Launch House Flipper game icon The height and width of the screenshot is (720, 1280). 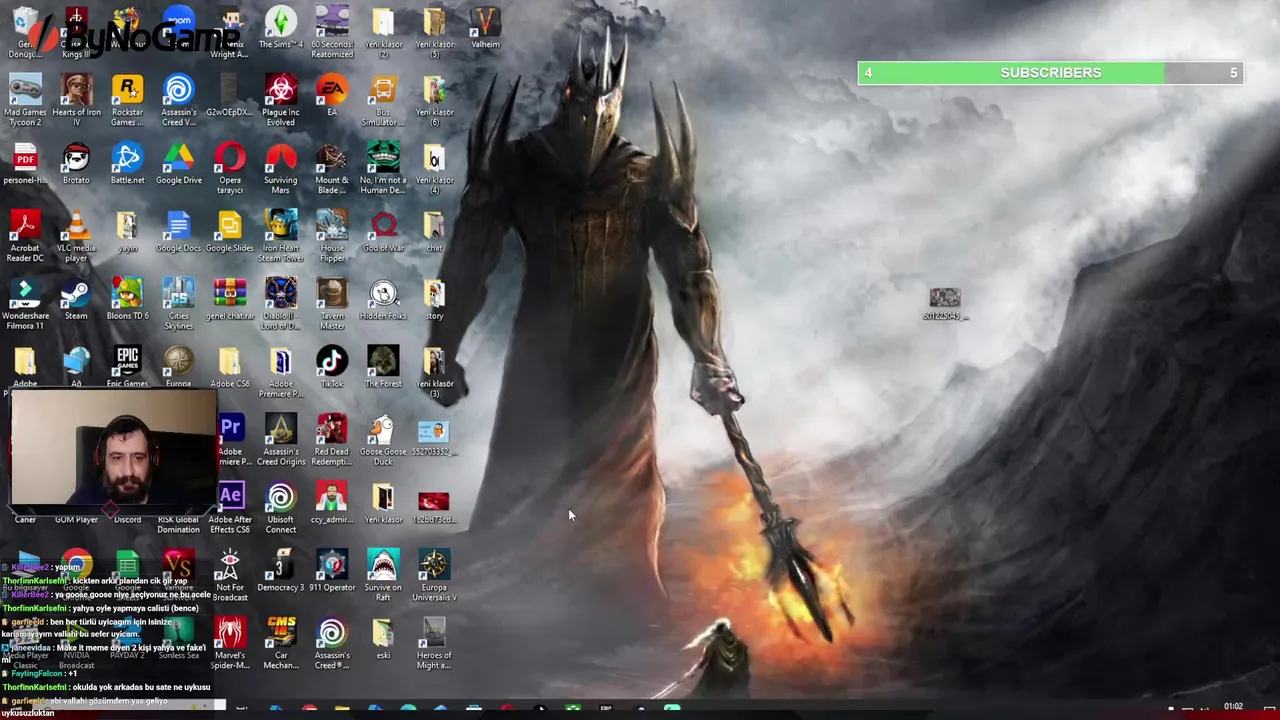pos(332,236)
